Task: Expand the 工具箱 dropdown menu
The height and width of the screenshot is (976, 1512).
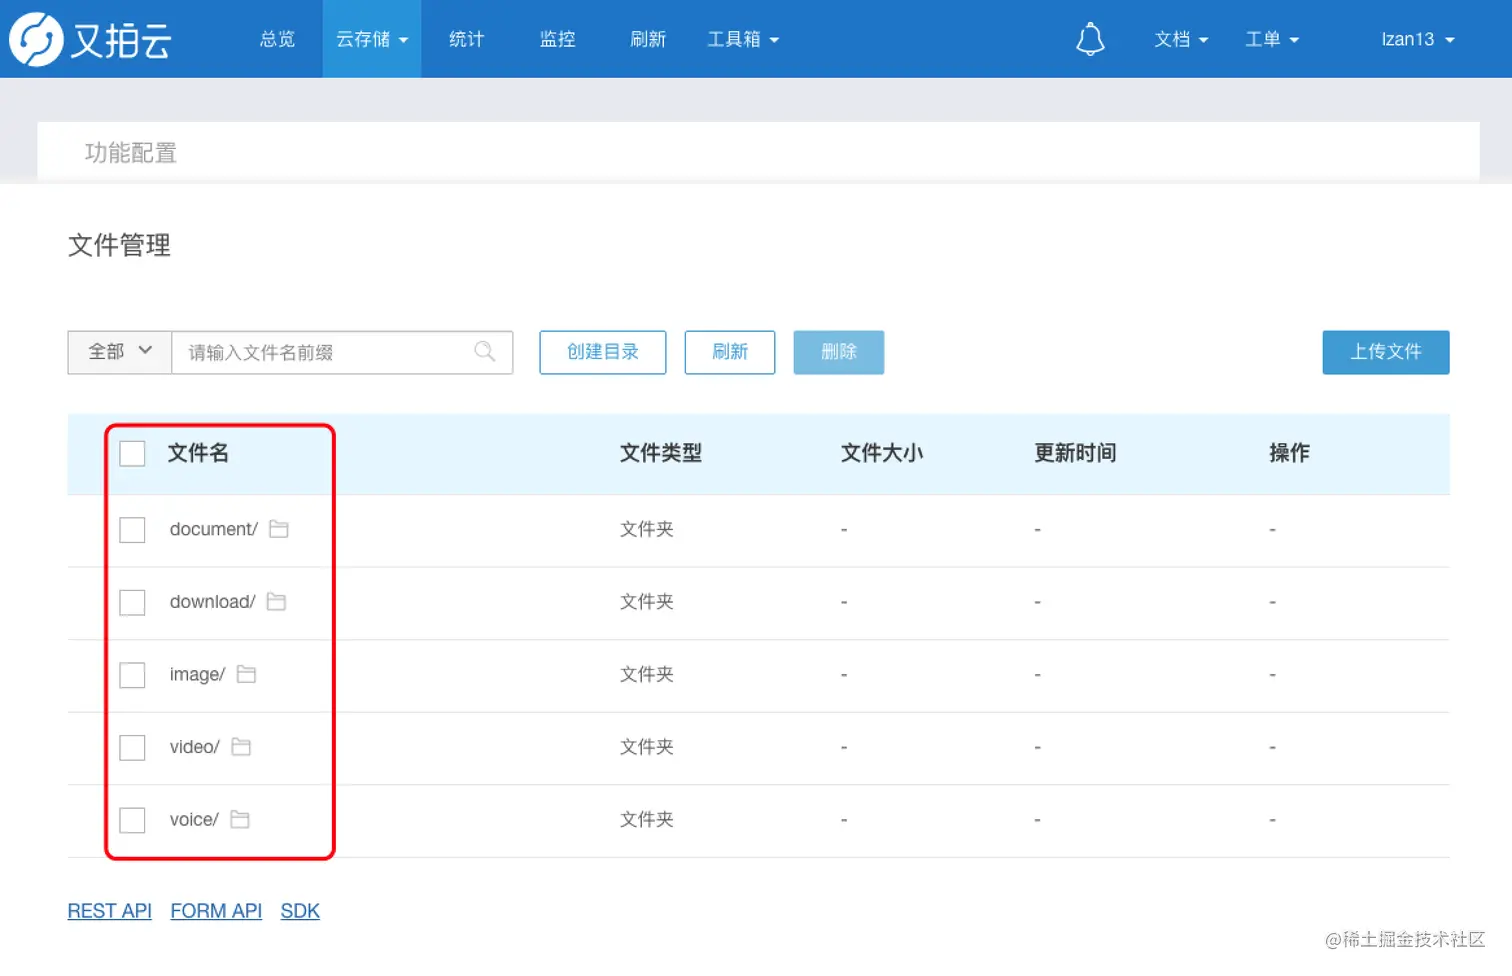Action: [x=743, y=39]
